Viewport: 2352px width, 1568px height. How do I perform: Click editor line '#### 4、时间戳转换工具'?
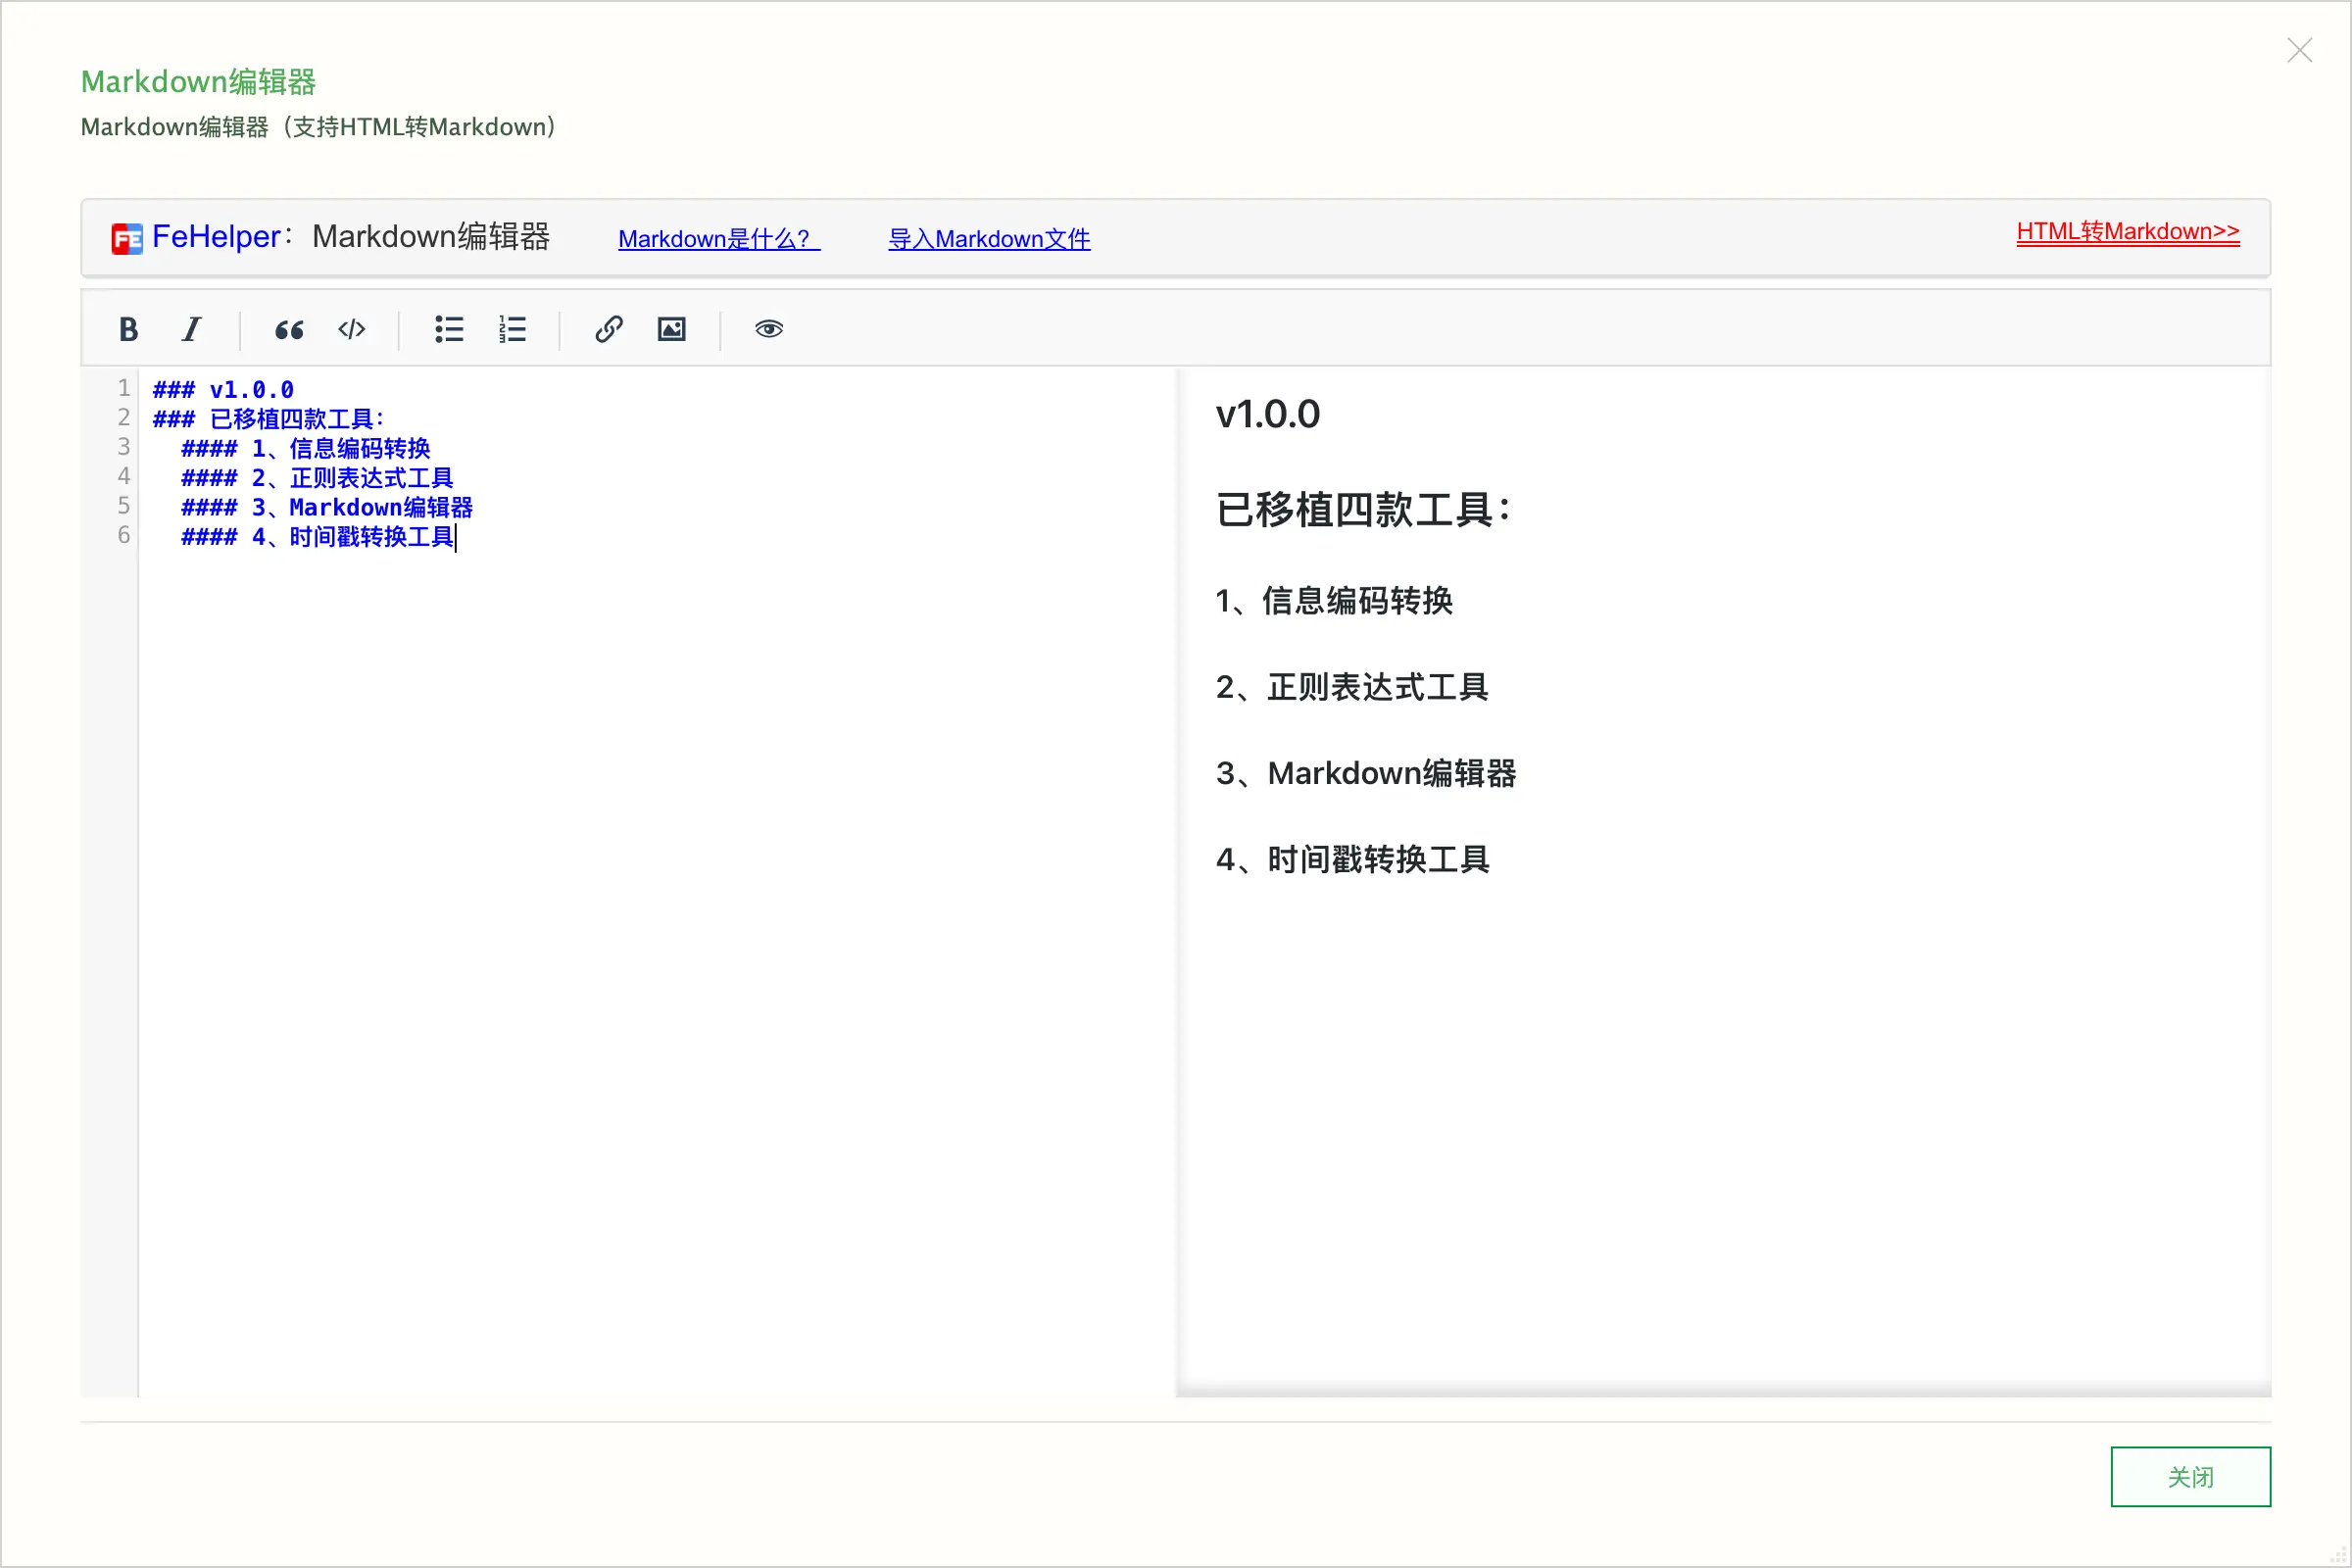click(x=317, y=537)
